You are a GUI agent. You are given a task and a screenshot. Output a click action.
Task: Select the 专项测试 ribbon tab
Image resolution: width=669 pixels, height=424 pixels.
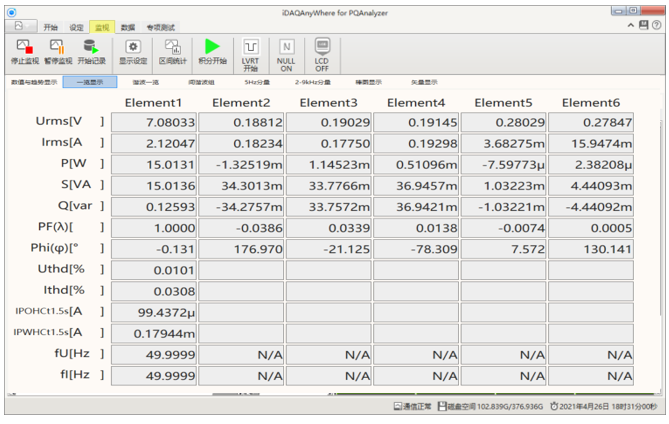point(160,27)
